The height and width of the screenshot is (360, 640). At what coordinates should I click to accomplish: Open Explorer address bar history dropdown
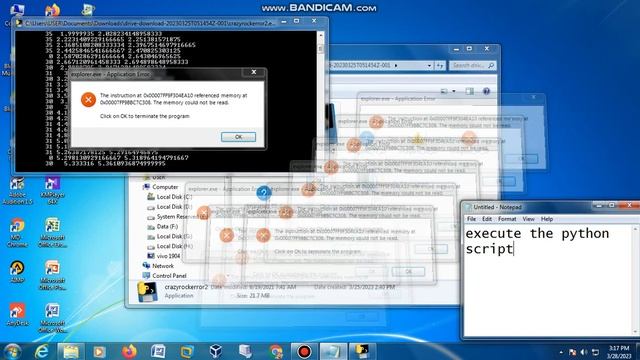pyautogui.click(x=429, y=65)
